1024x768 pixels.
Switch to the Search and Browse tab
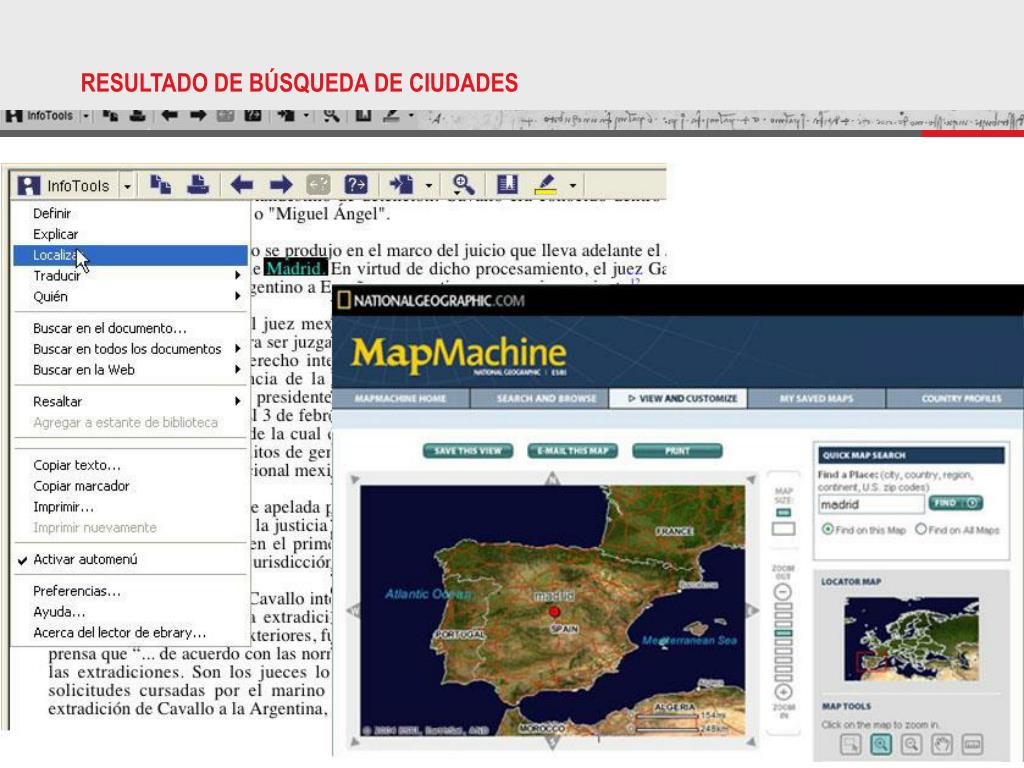coord(545,398)
